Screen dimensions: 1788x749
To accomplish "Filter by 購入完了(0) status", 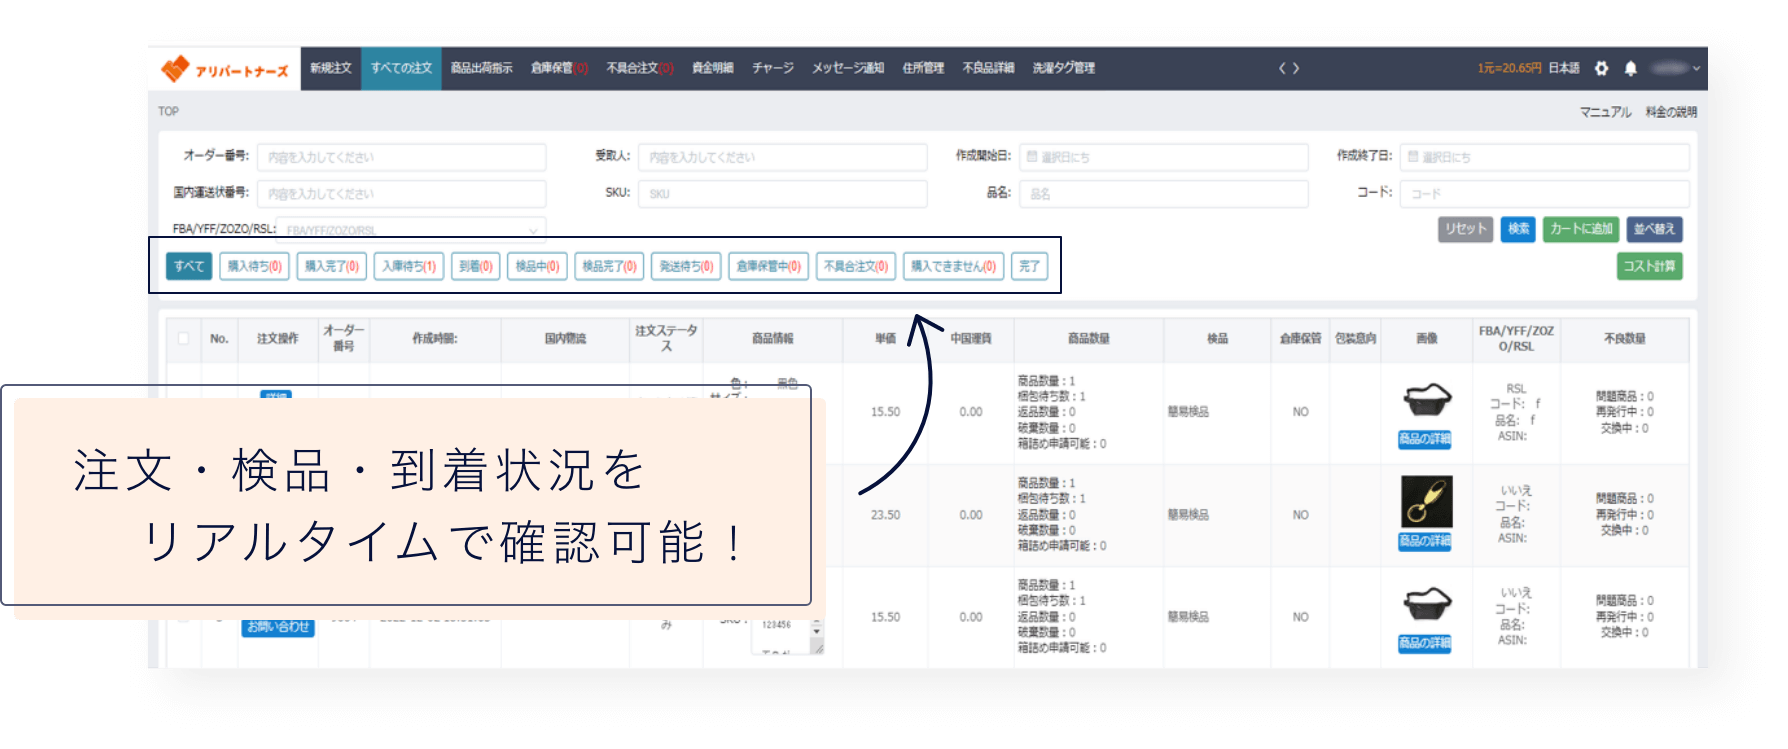I will click(331, 266).
